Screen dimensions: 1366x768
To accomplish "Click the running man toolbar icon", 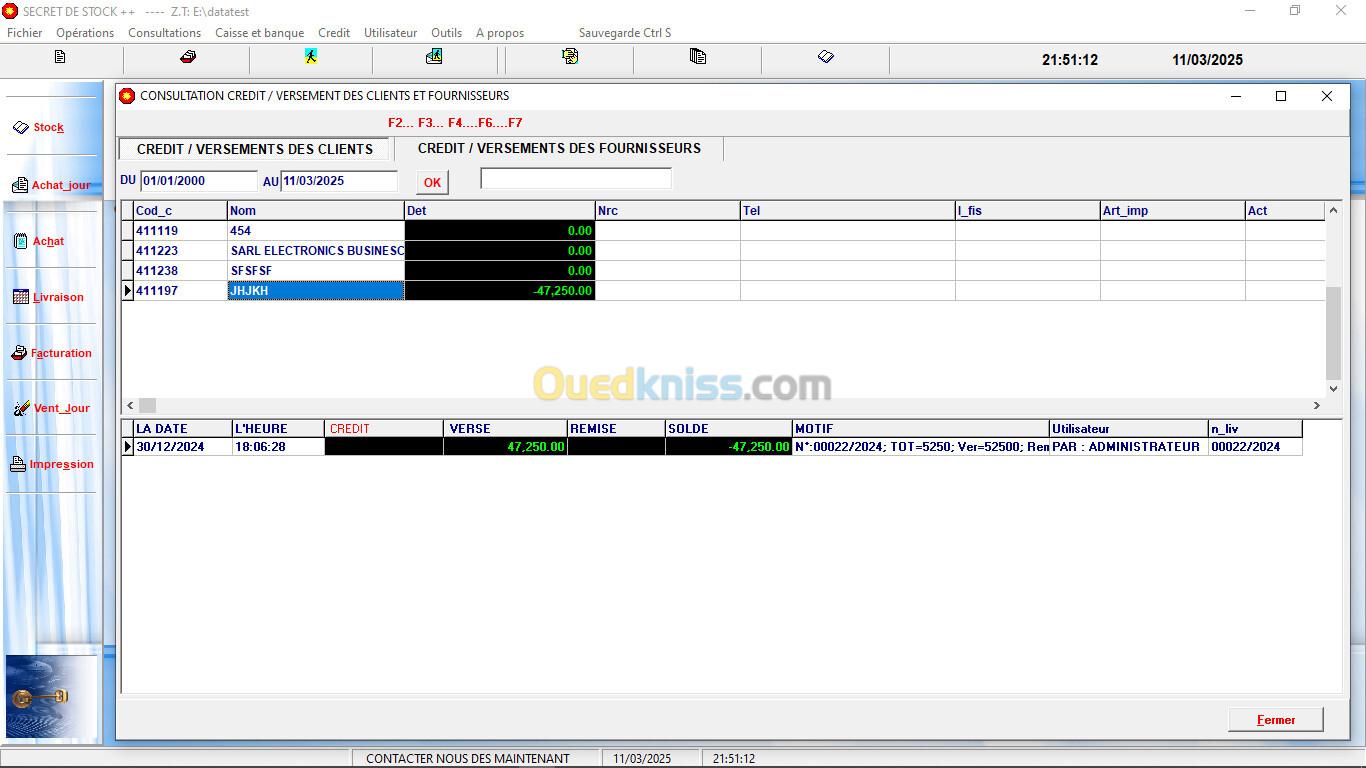I will [311, 57].
